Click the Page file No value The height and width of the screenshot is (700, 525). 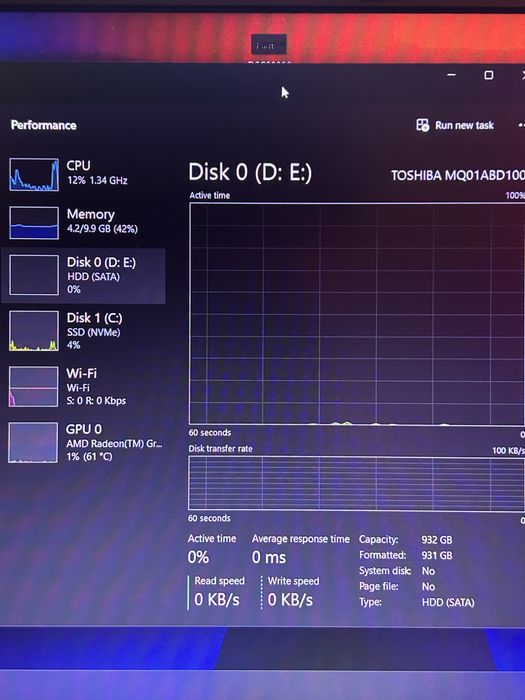click(x=428, y=587)
